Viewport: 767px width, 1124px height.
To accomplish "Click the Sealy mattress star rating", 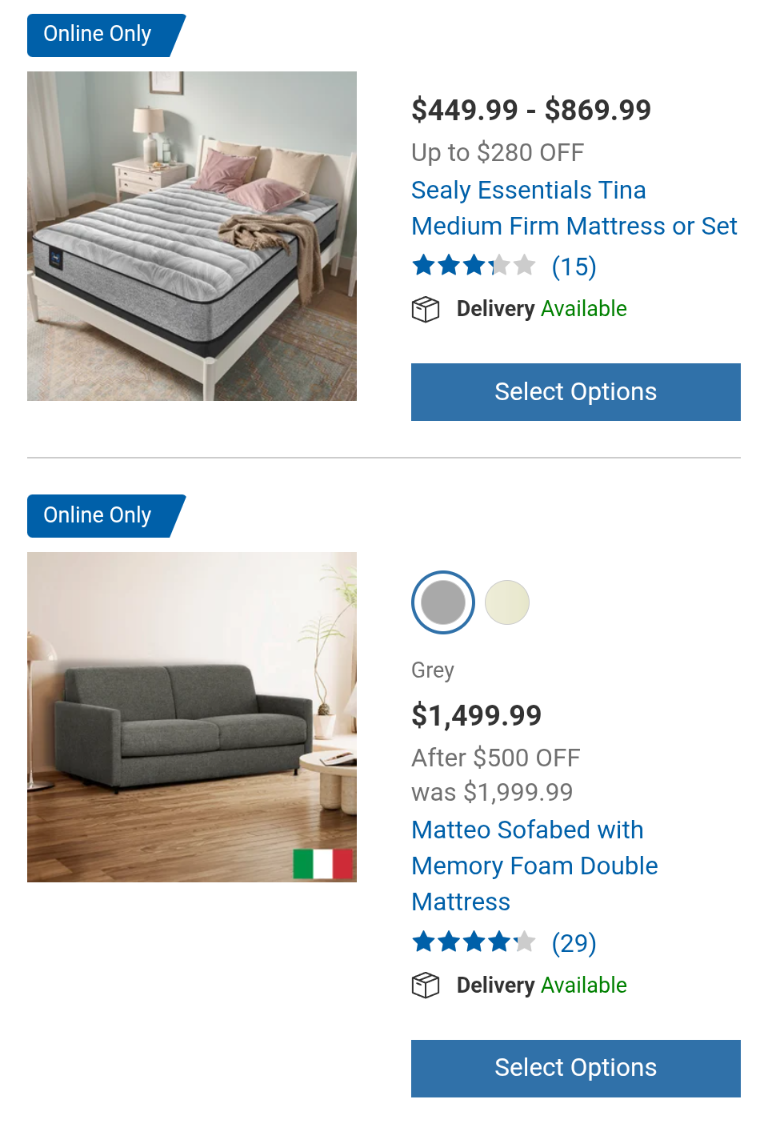I will point(474,266).
